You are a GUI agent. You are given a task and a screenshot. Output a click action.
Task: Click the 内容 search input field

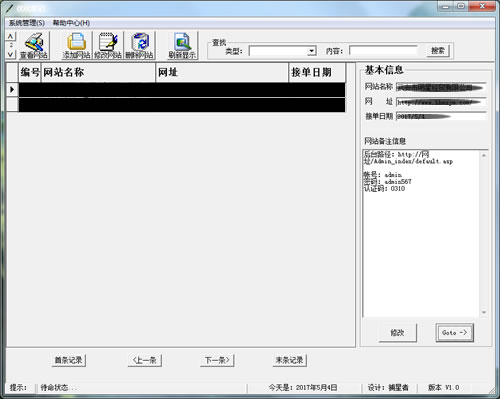click(383, 51)
